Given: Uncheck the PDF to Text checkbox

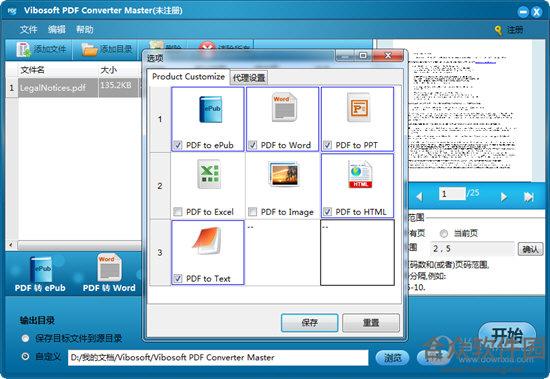Looking at the screenshot, I should pos(178,278).
